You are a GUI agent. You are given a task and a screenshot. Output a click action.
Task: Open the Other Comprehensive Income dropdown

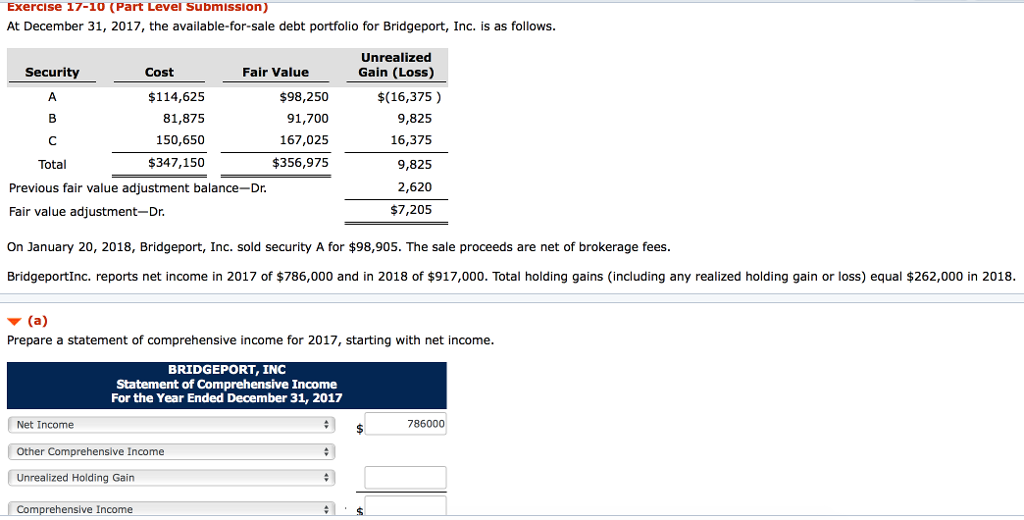(x=171, y=452)
